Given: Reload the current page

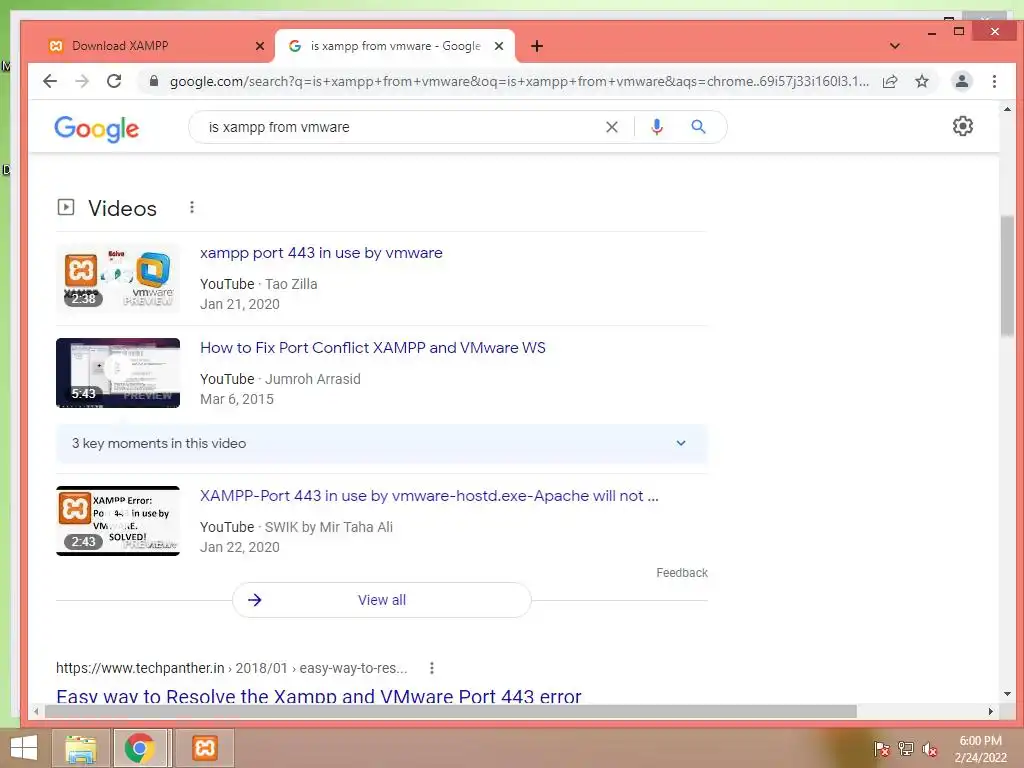Looking at the screenshot, I should tap(114, 81).
